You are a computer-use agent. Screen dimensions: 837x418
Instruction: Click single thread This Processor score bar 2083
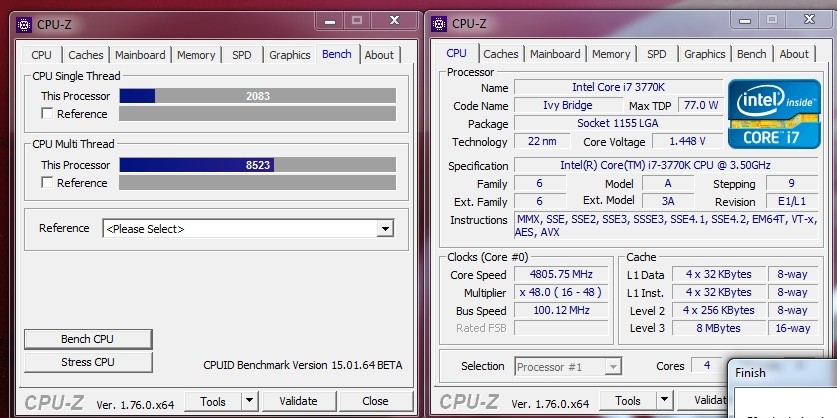[257, 96]
